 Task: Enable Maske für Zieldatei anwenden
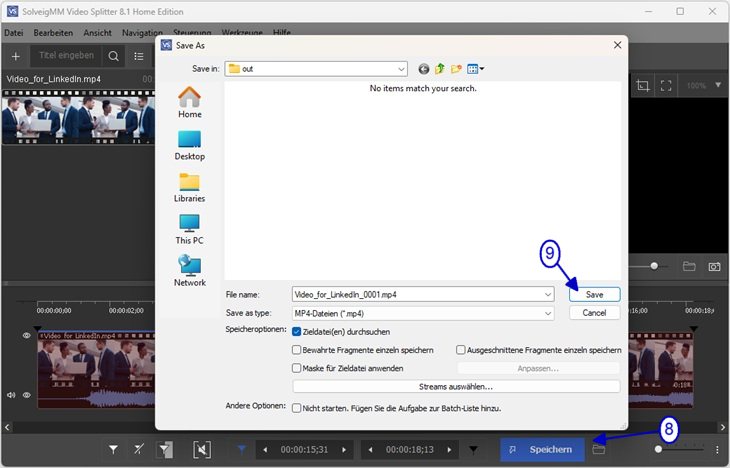click(297, 368)
